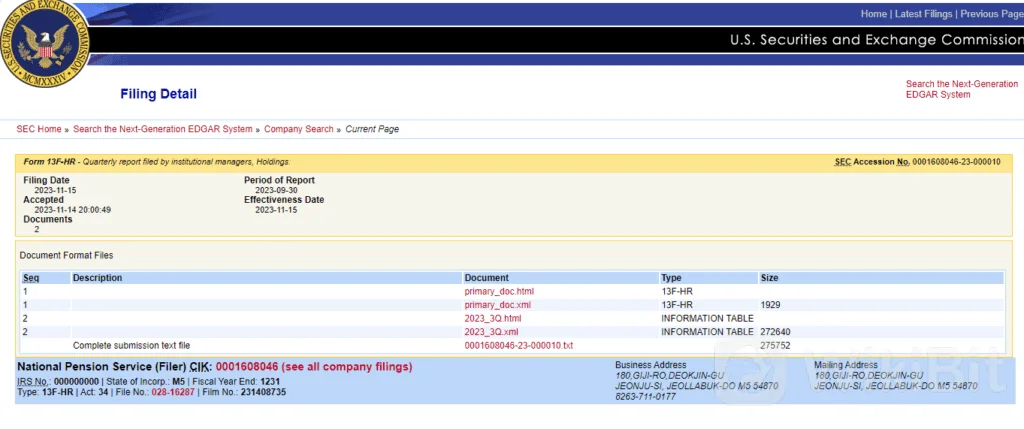The image size is (1024, 429).
Task: Open the Home link in top bar
Action: [x=873, y=14]
